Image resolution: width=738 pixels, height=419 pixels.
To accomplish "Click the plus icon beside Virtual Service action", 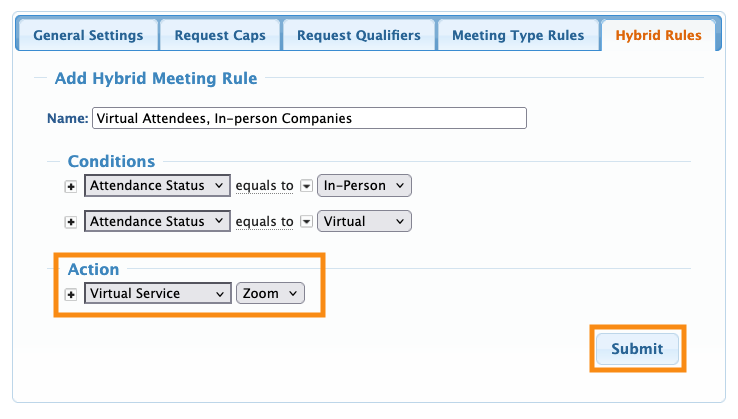I will [x=71, y=294].
